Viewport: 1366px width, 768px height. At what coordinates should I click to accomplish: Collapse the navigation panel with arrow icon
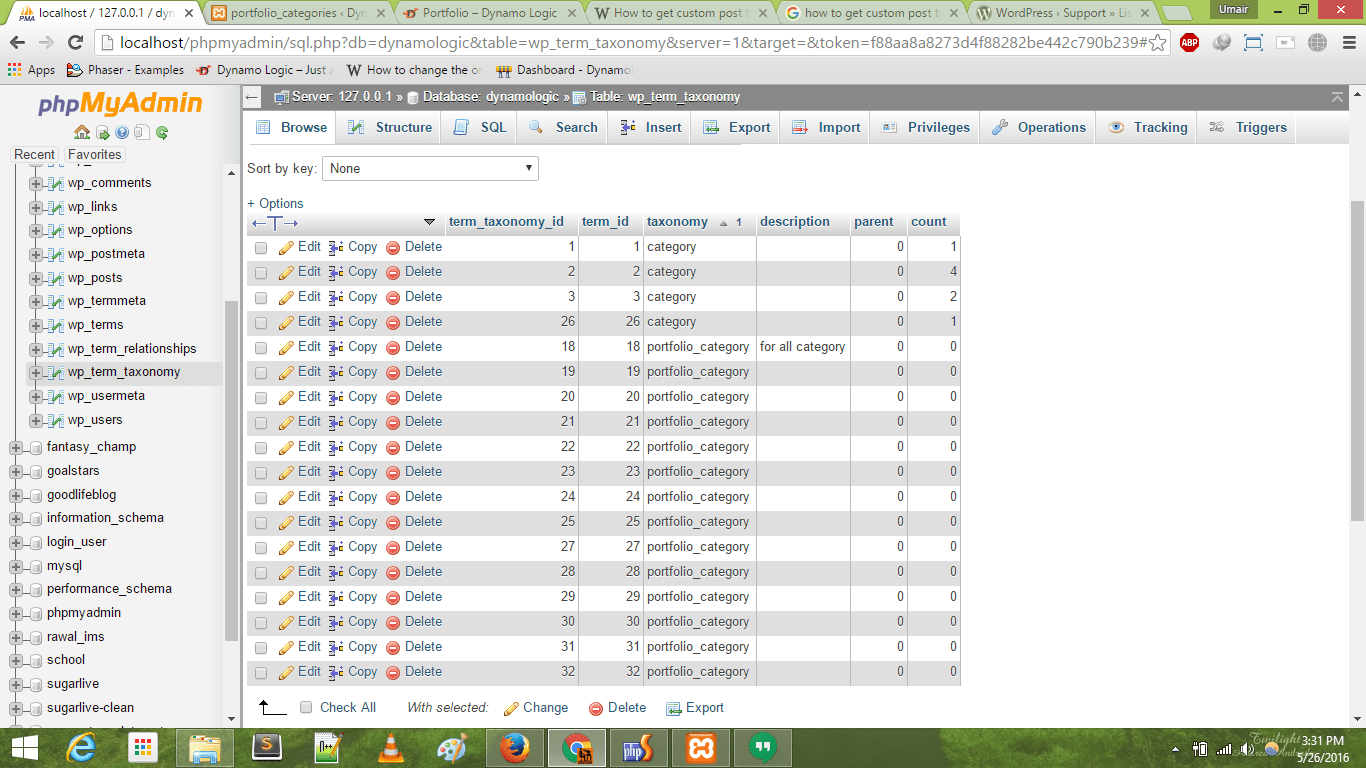(x=253, y=97)
